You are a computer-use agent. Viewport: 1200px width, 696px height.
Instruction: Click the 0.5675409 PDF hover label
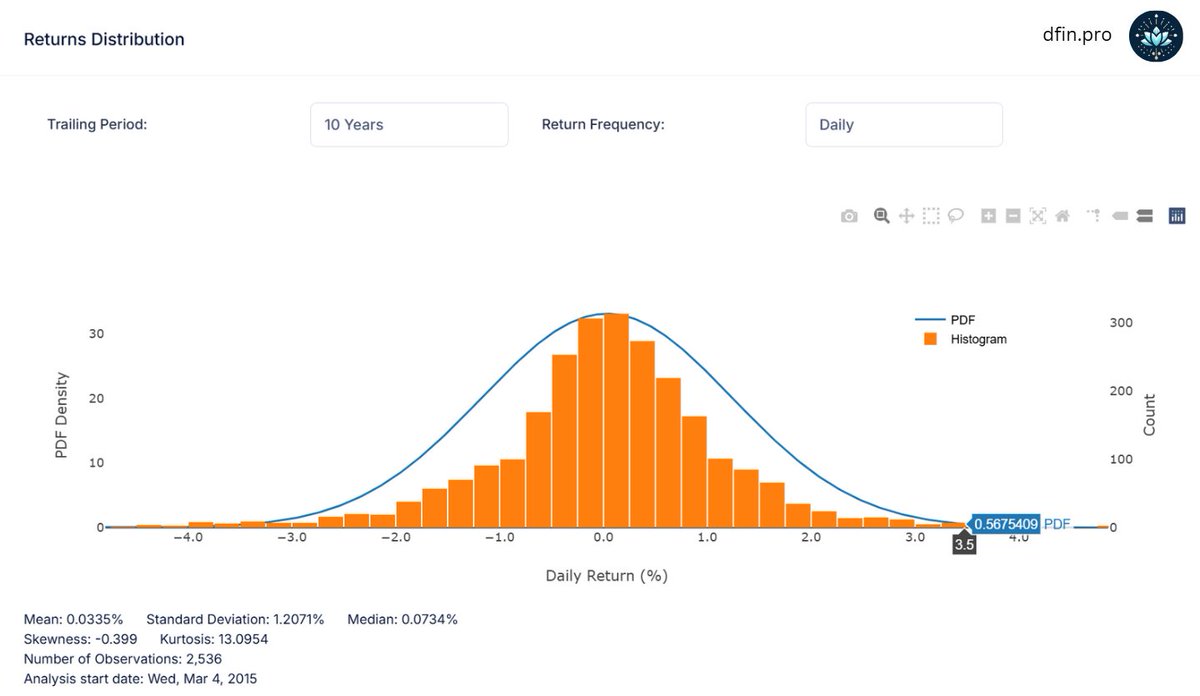tap(1006, 523)
